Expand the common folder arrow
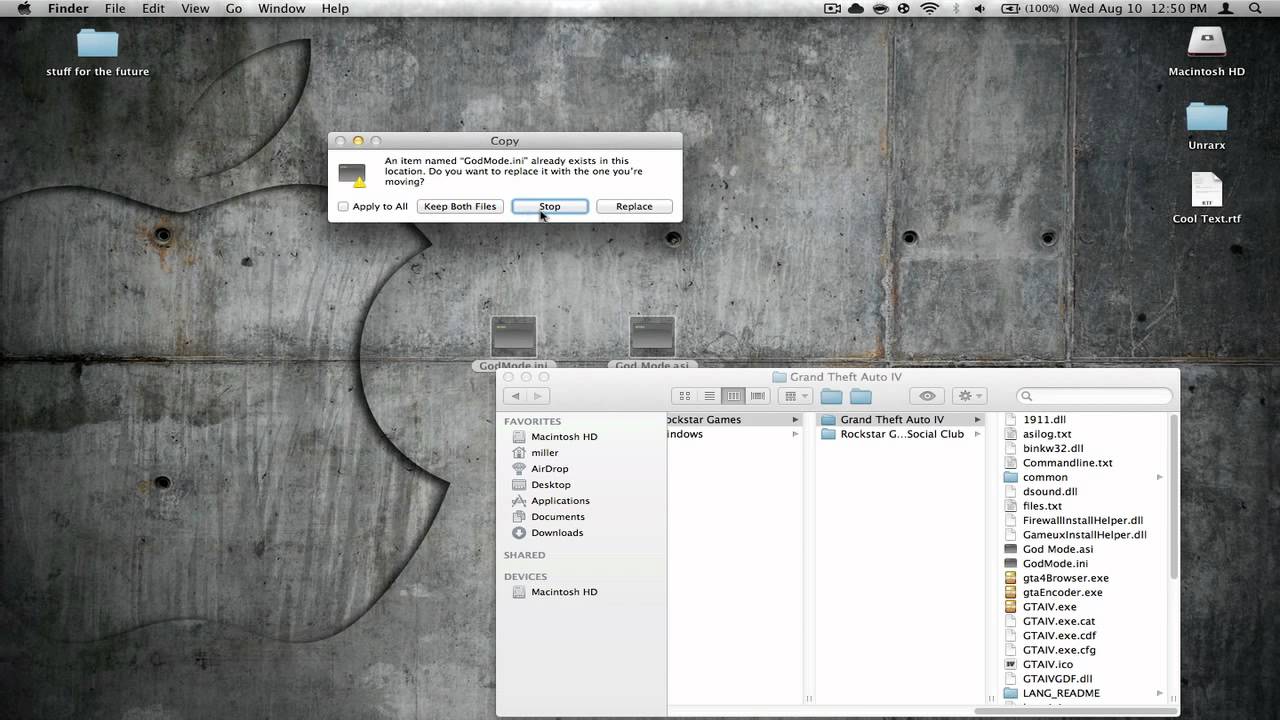The width and height of the screenshot is (1280, 720). (1160, 477)
